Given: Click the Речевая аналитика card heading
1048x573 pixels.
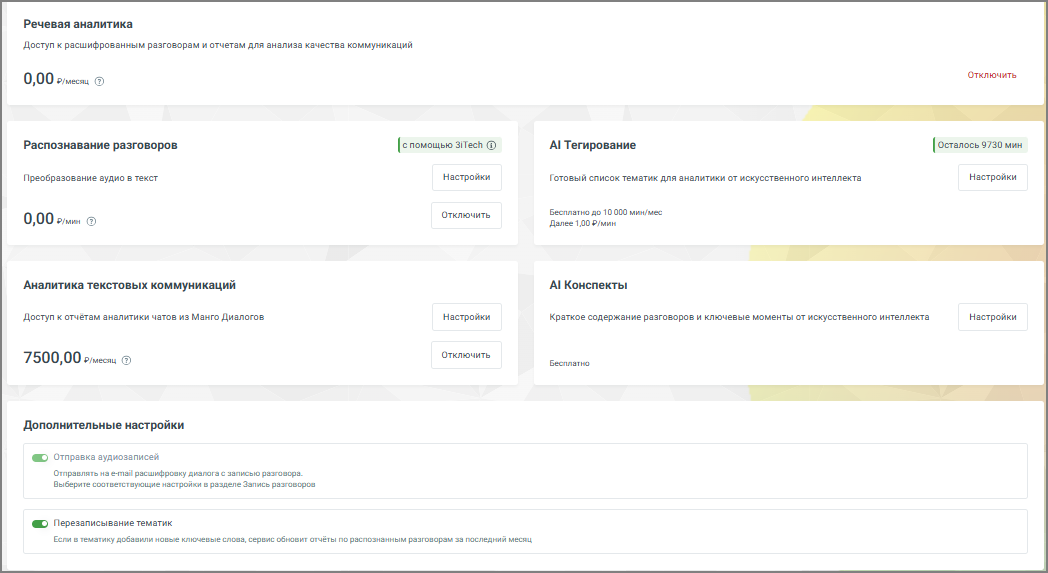Looking at the screenshot, I should (x=78, y=23).
